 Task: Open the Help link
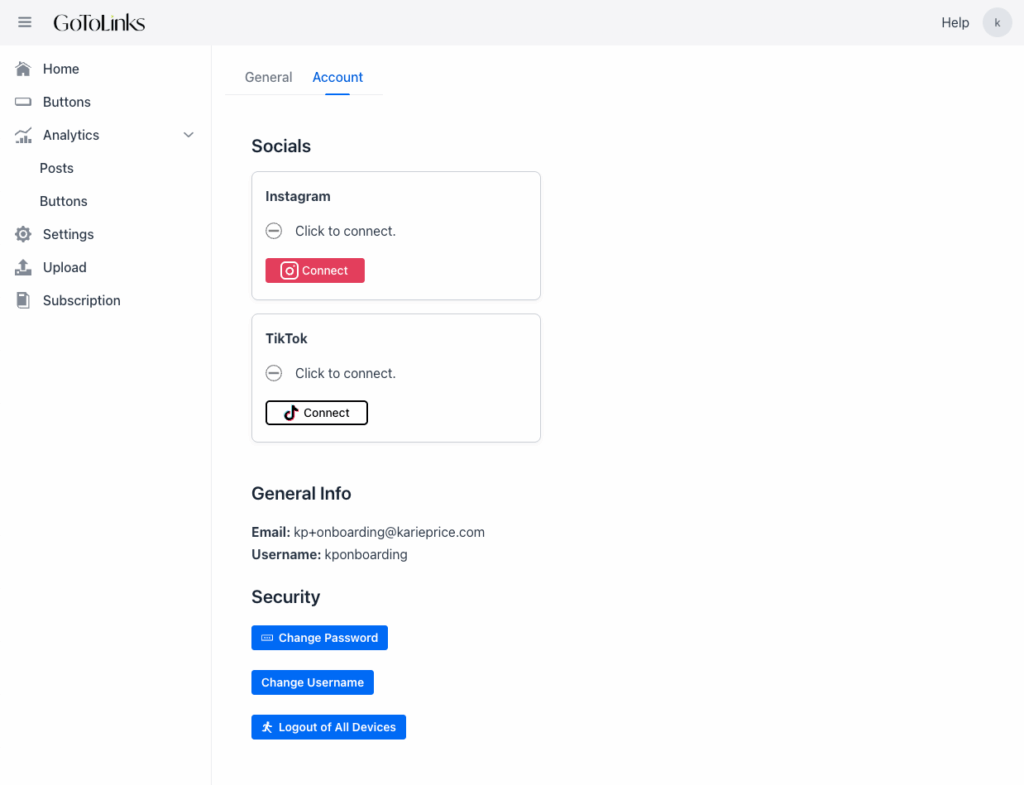[955, 22]
